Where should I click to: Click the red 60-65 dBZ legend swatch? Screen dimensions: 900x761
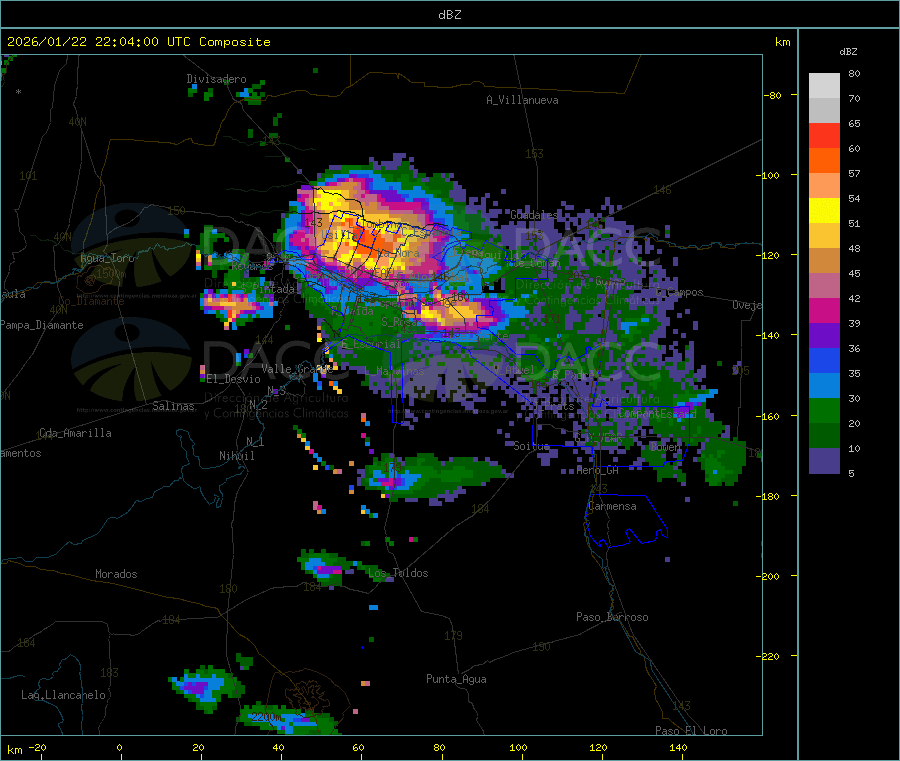point(824,135)
